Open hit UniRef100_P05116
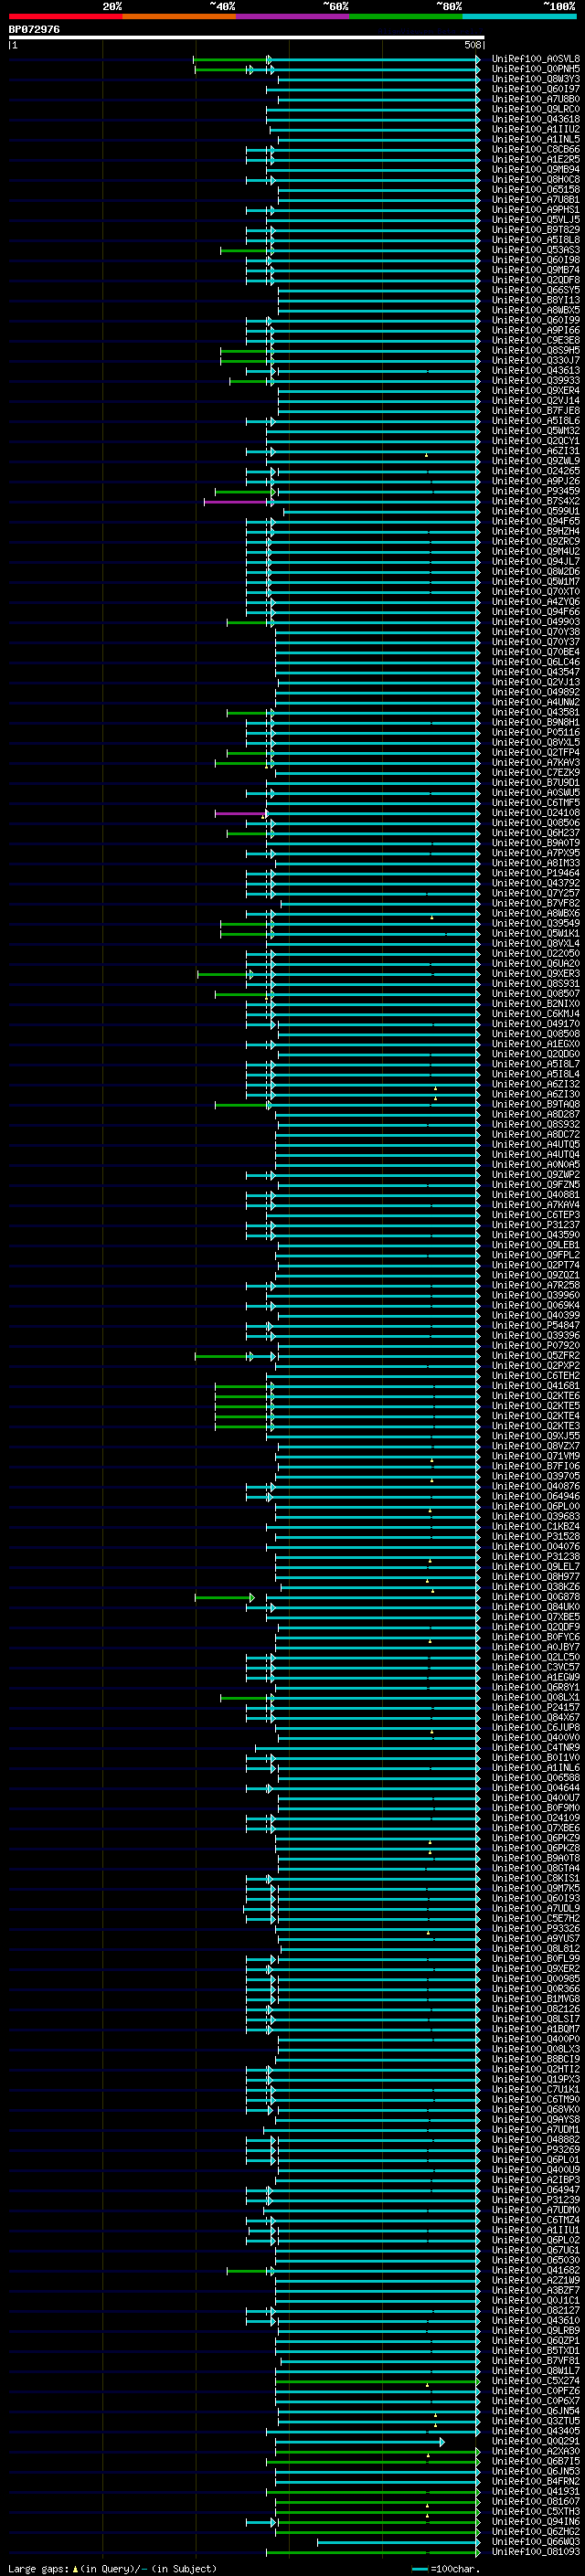 click(536, 733)
